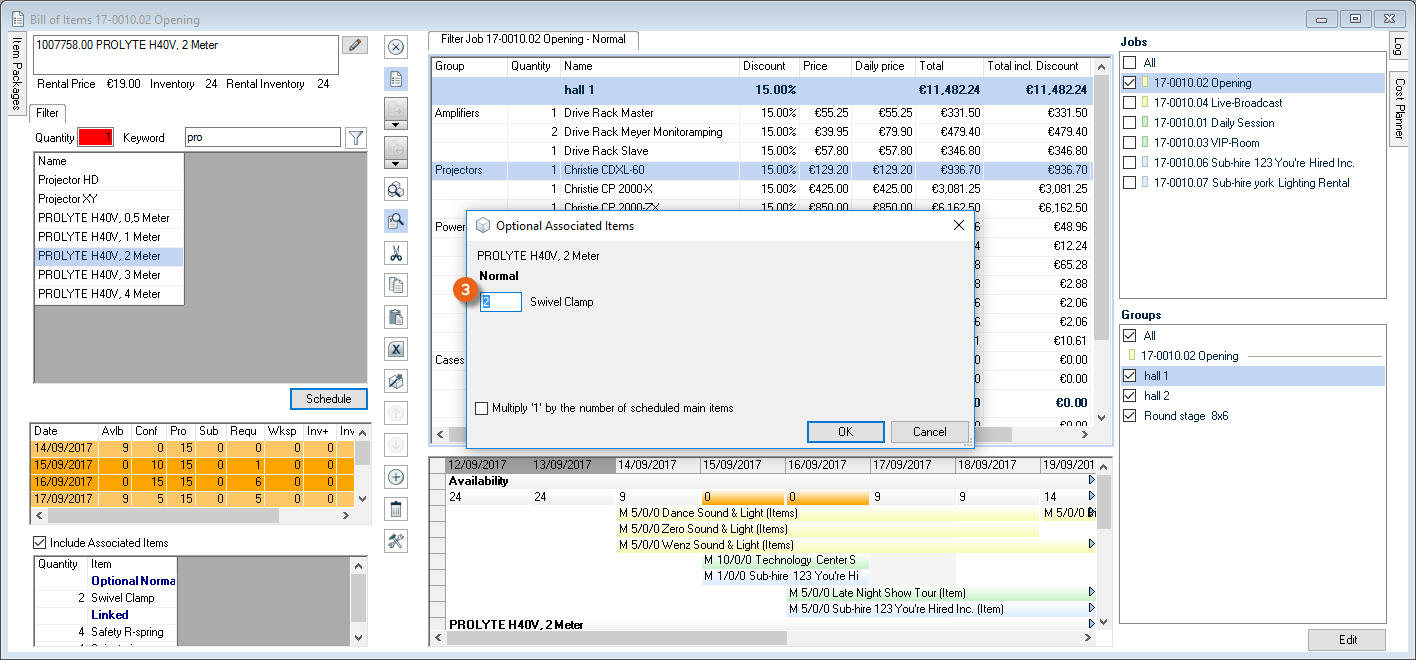This screenshot has height=660, width=1416.
Task: Click the funnel filter icon next to Keyword
Action: pyautogui.click(x=355, y=138)
